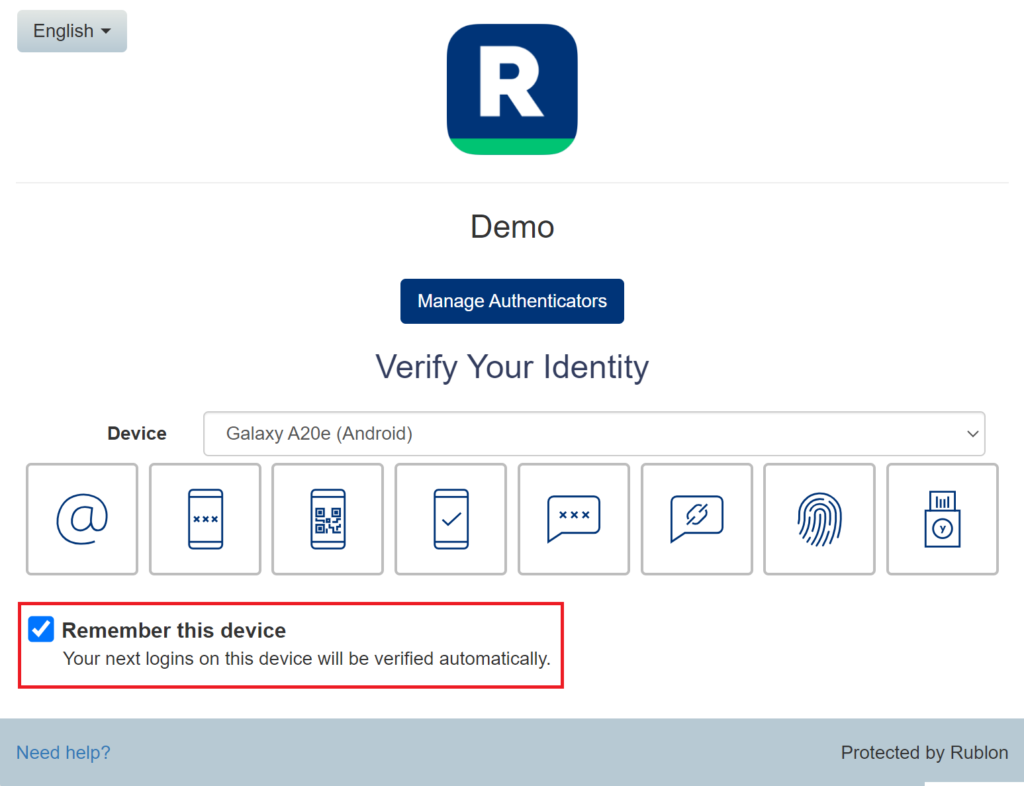This screenshot has width=1024, height=786.
Task: Click the Rublon logo at top
Action: coord(512,90)
